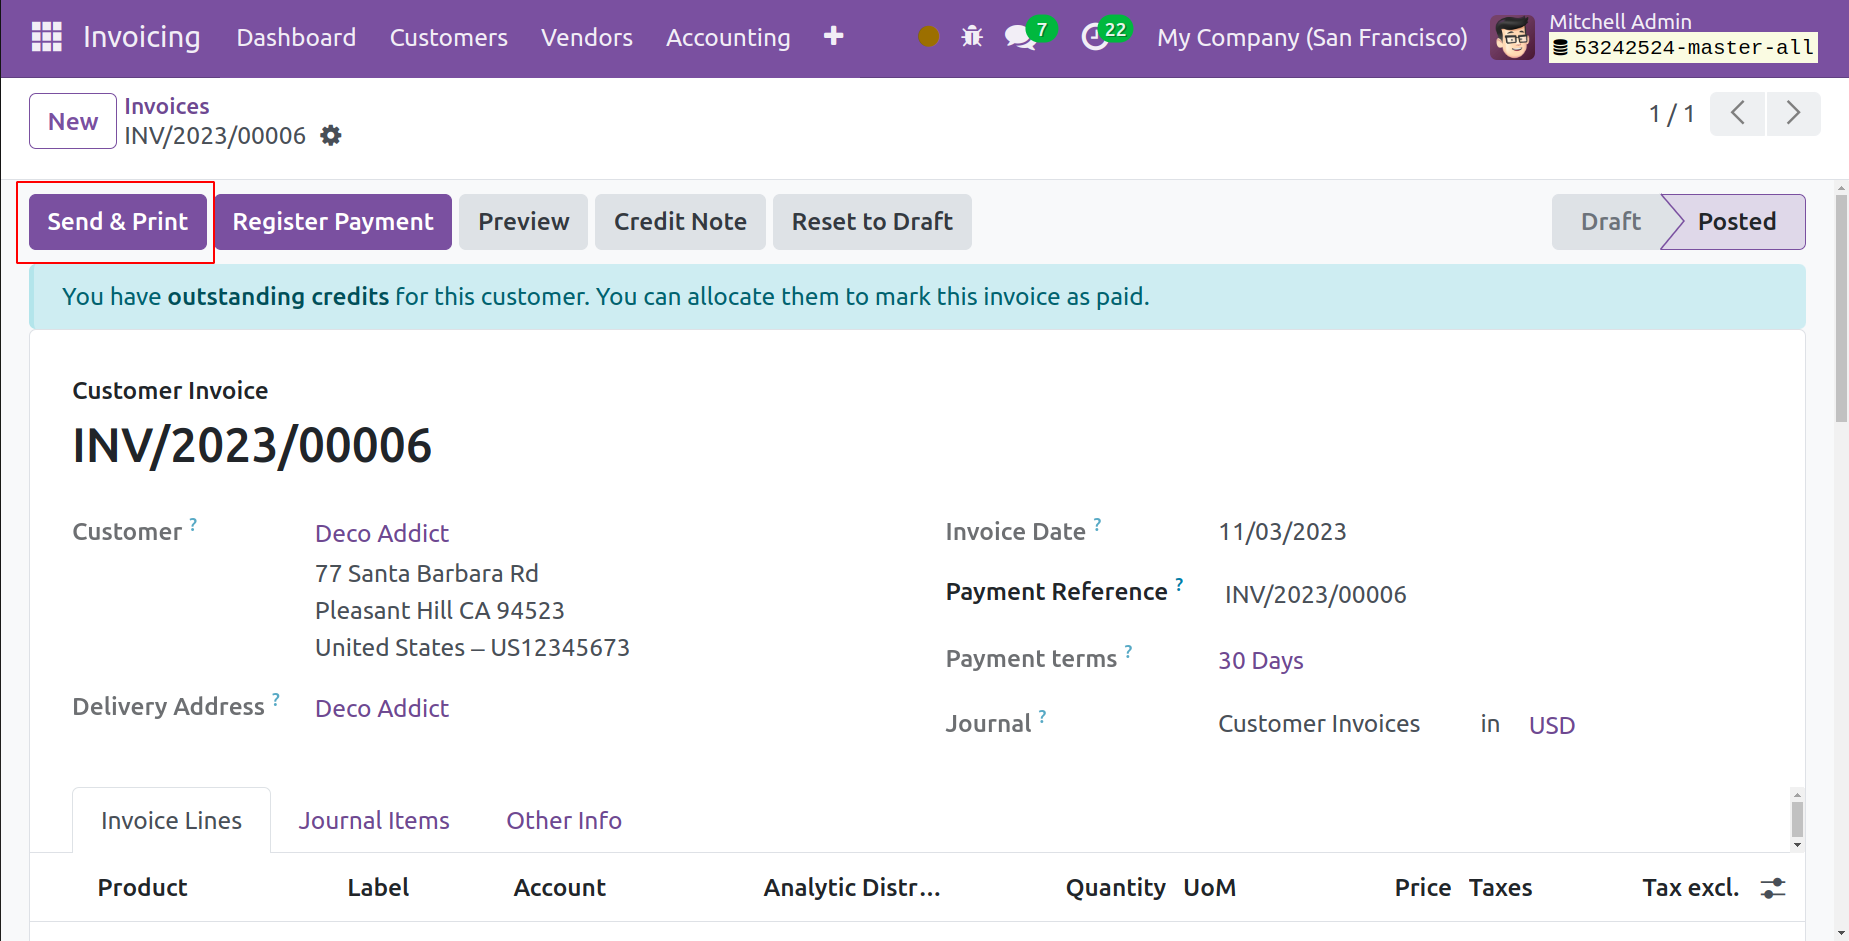This screenshot has height=941, width=1849.
Task: Click the Customer Invoices journal value
Action: tap(1319, 723)
